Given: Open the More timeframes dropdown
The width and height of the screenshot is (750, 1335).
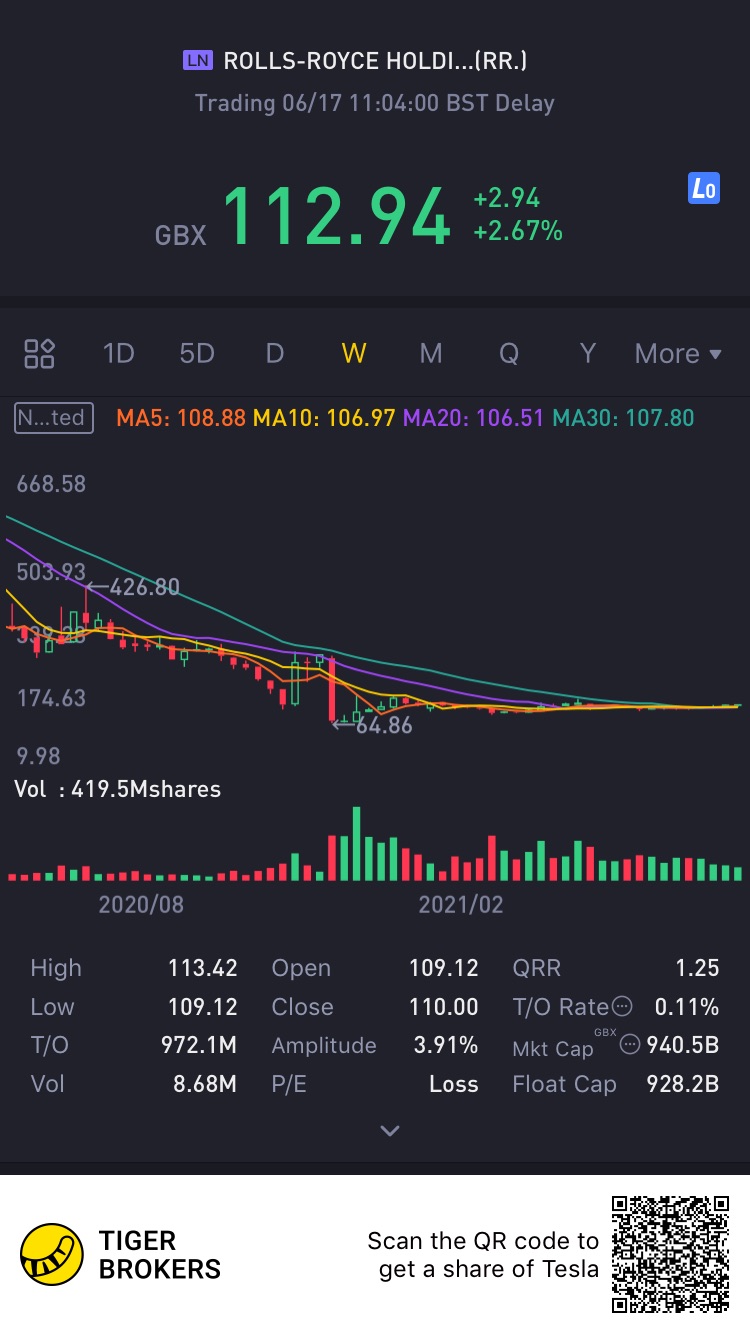Looking at the screenshot, I should (x=678, y=353).
